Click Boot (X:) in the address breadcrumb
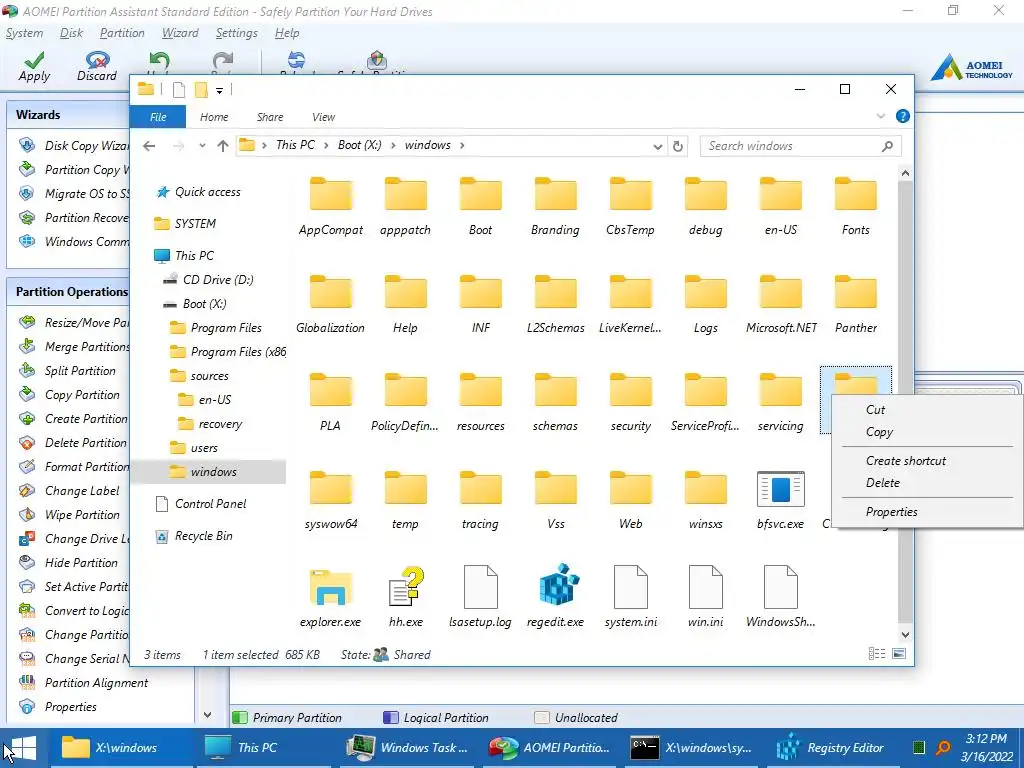1024x768 pixels. (x=359, y=145)
